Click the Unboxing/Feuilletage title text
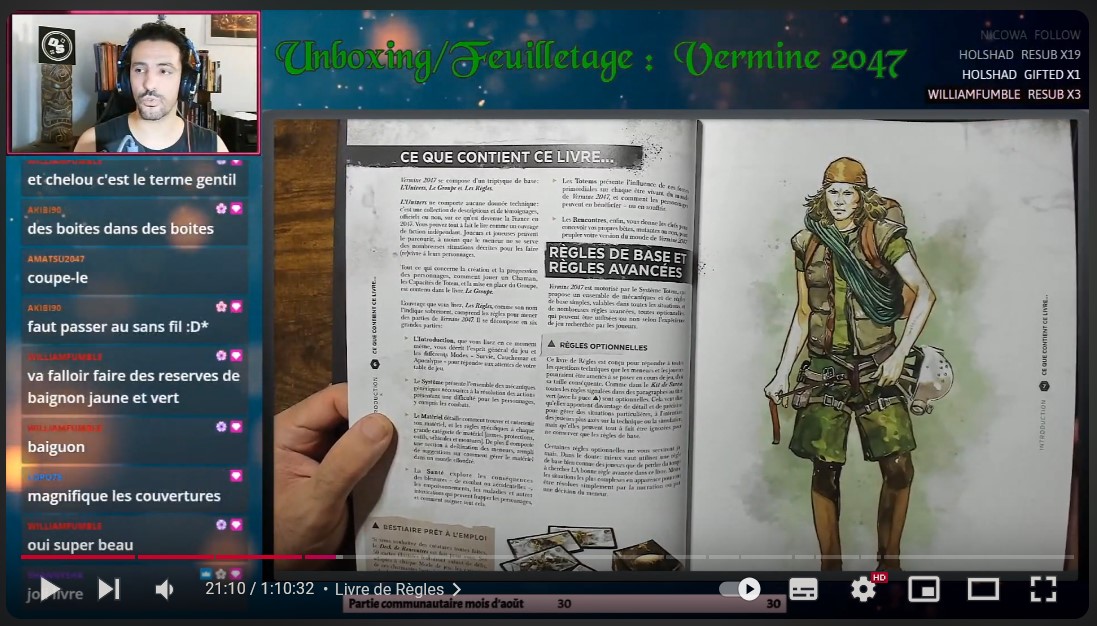Screen dimensions: 1097x626 click(591, 59)
